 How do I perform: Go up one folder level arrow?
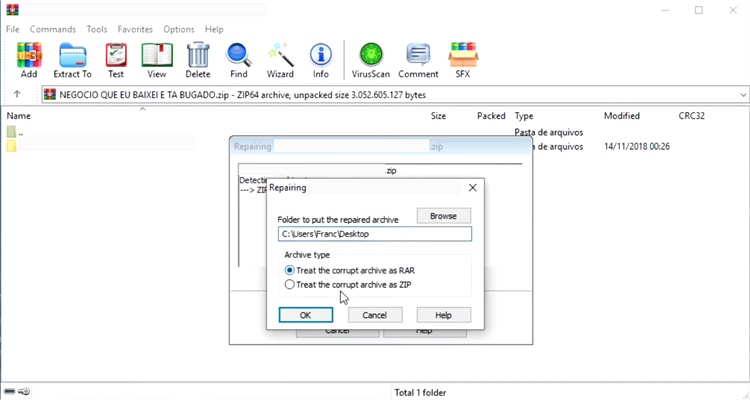(x=17, y=94)
